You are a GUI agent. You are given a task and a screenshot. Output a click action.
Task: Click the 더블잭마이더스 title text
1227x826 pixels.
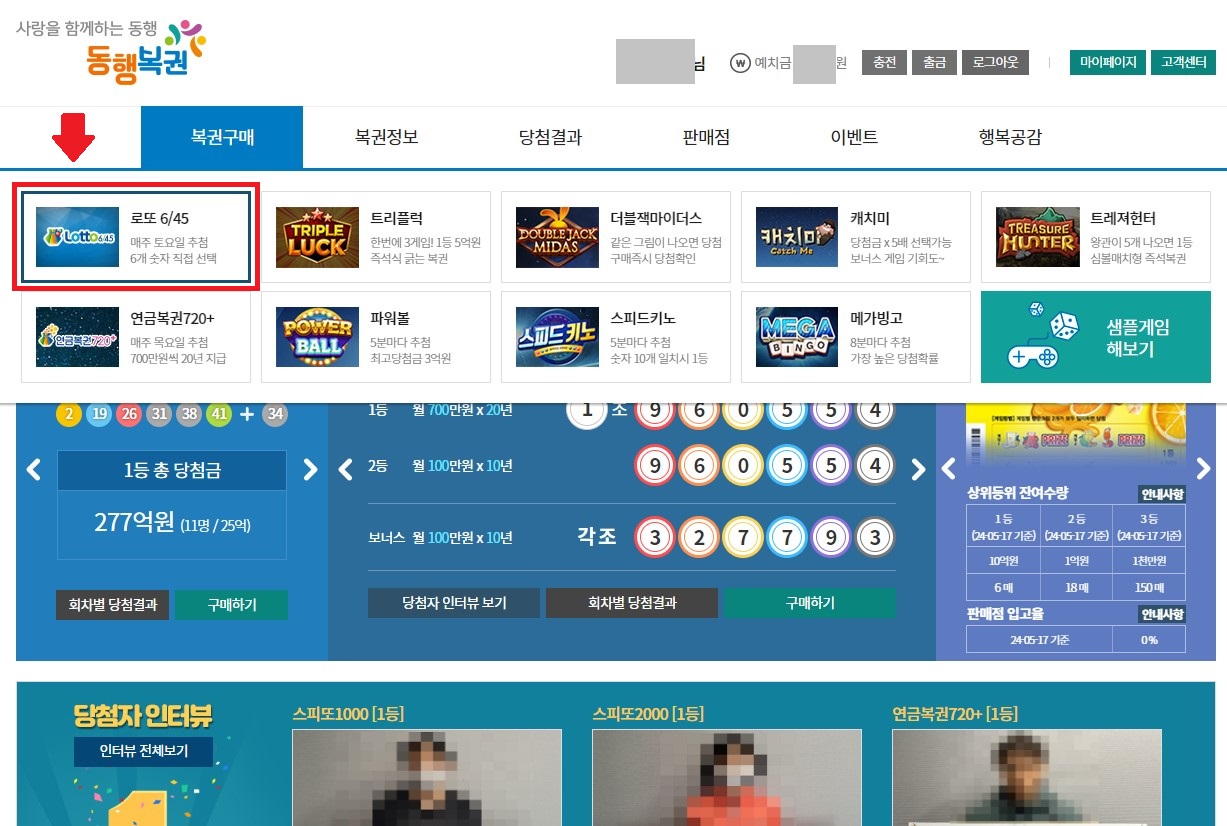pos(656,218)
